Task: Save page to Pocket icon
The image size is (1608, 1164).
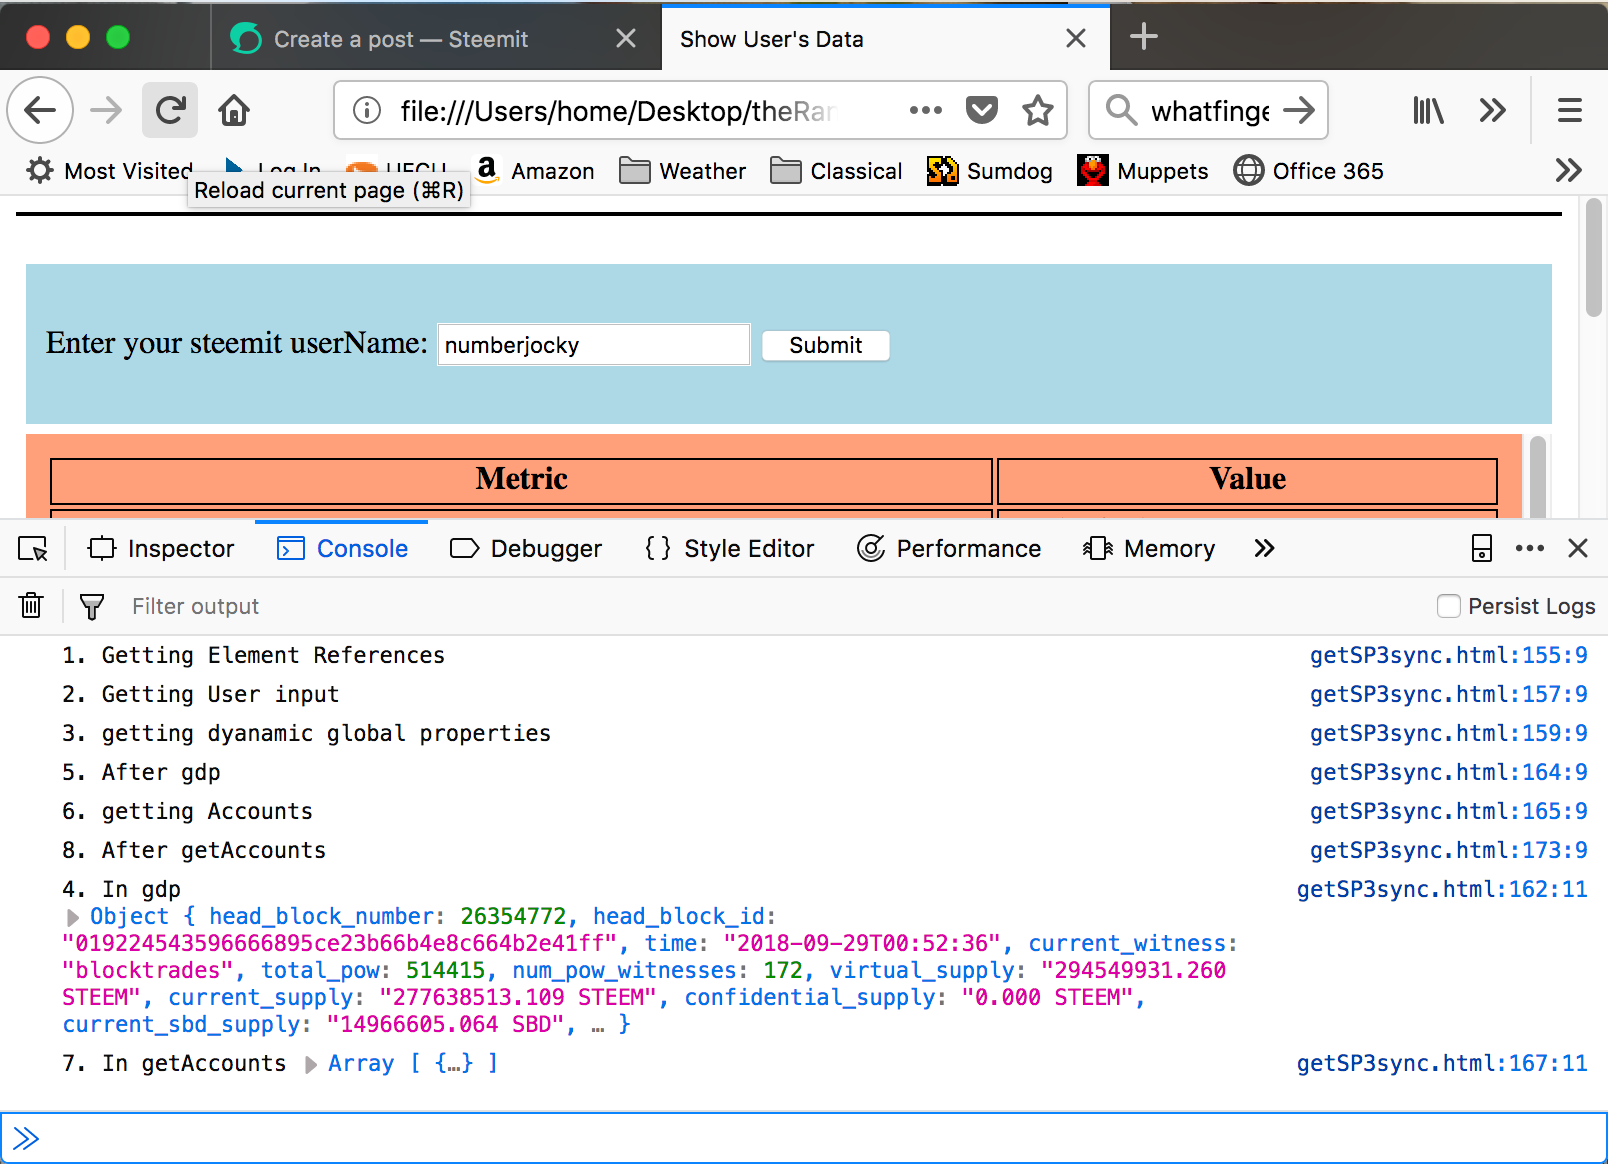Action: tap(981, 110)
